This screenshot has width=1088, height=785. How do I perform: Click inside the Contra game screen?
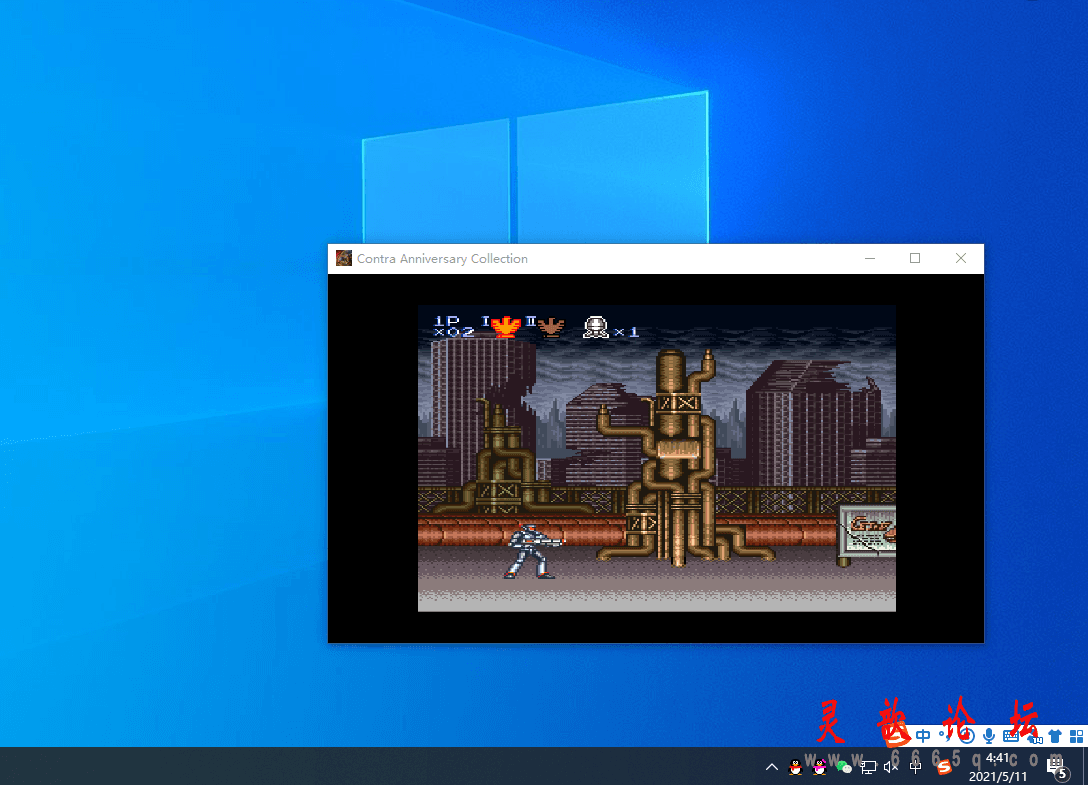tap(656, 458)
